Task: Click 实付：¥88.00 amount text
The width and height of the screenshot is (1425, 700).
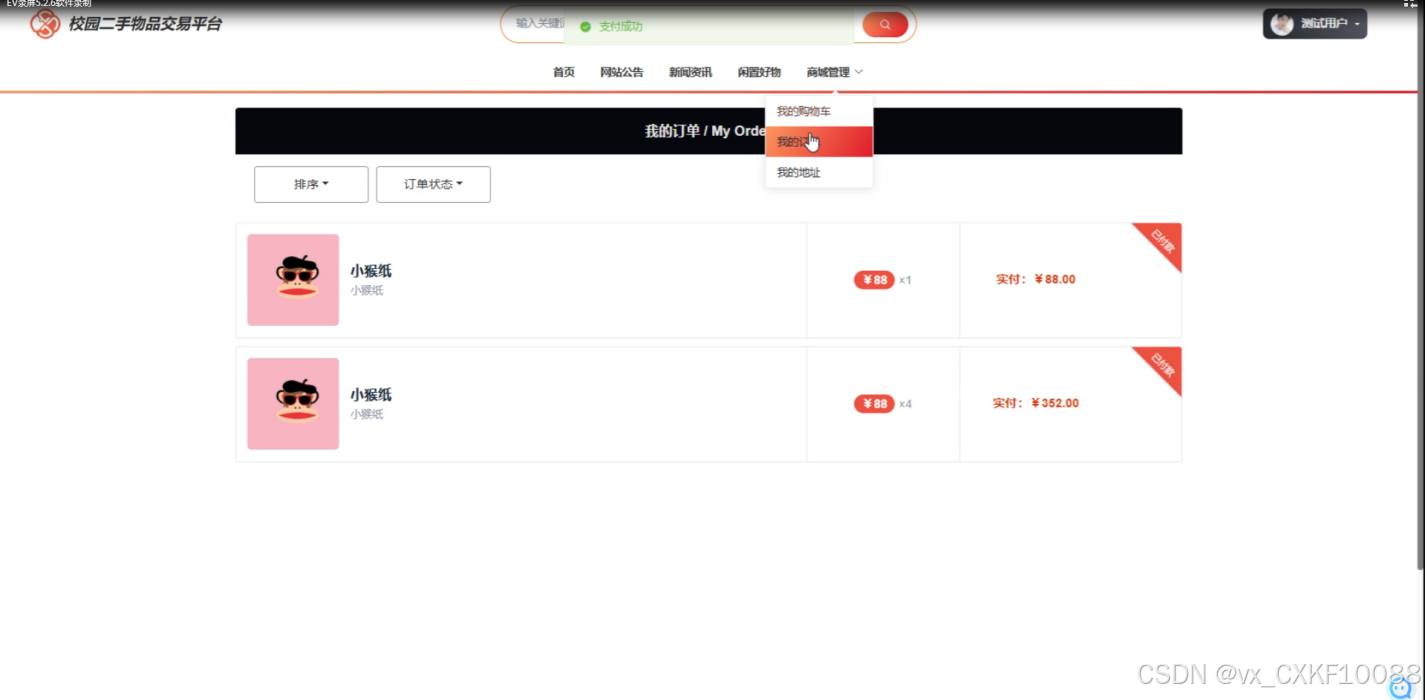Action: click(1036, 280)
